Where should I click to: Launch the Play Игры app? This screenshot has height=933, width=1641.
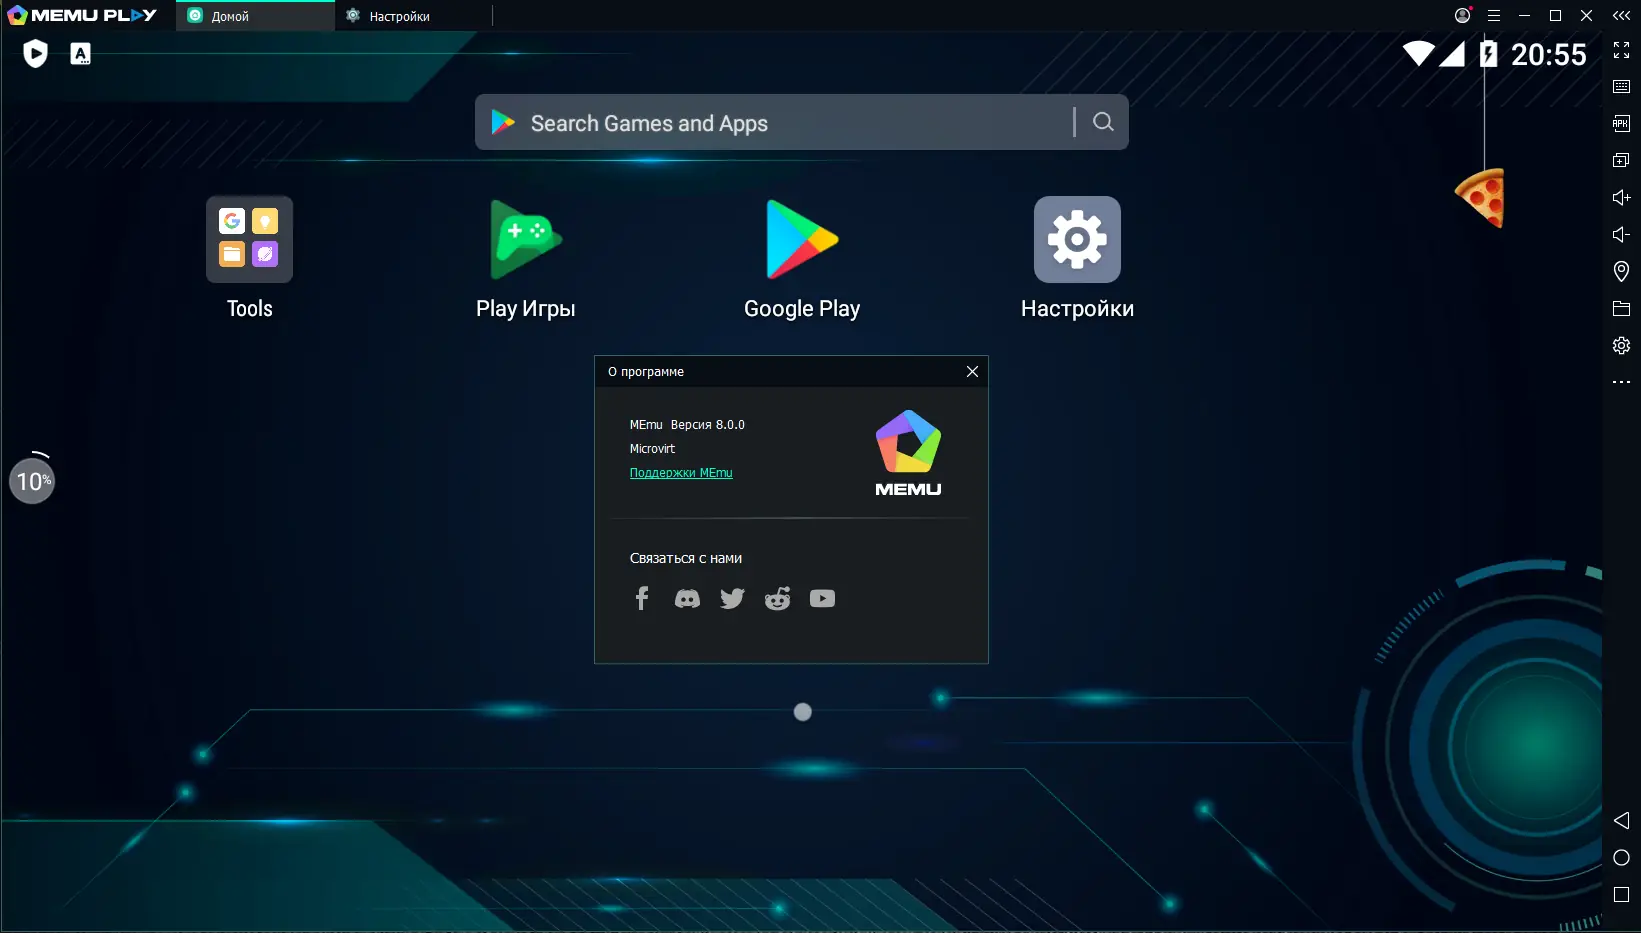click(525, 240)
